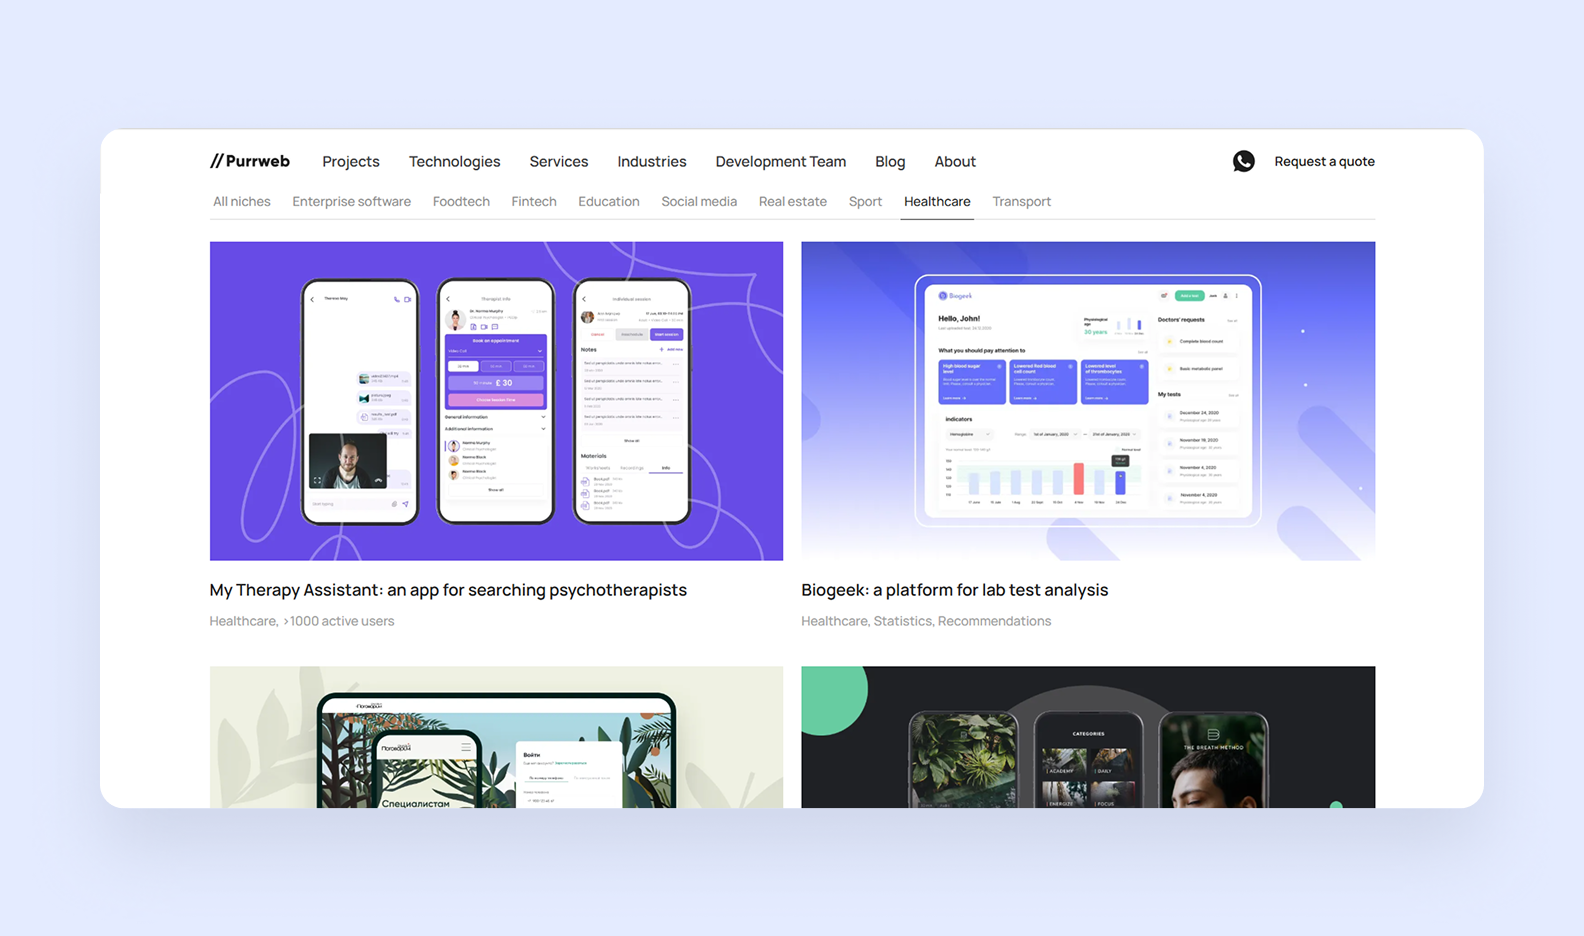Open the Blog page
Viewport: 1584px width, 936px height.
(890, 162)
